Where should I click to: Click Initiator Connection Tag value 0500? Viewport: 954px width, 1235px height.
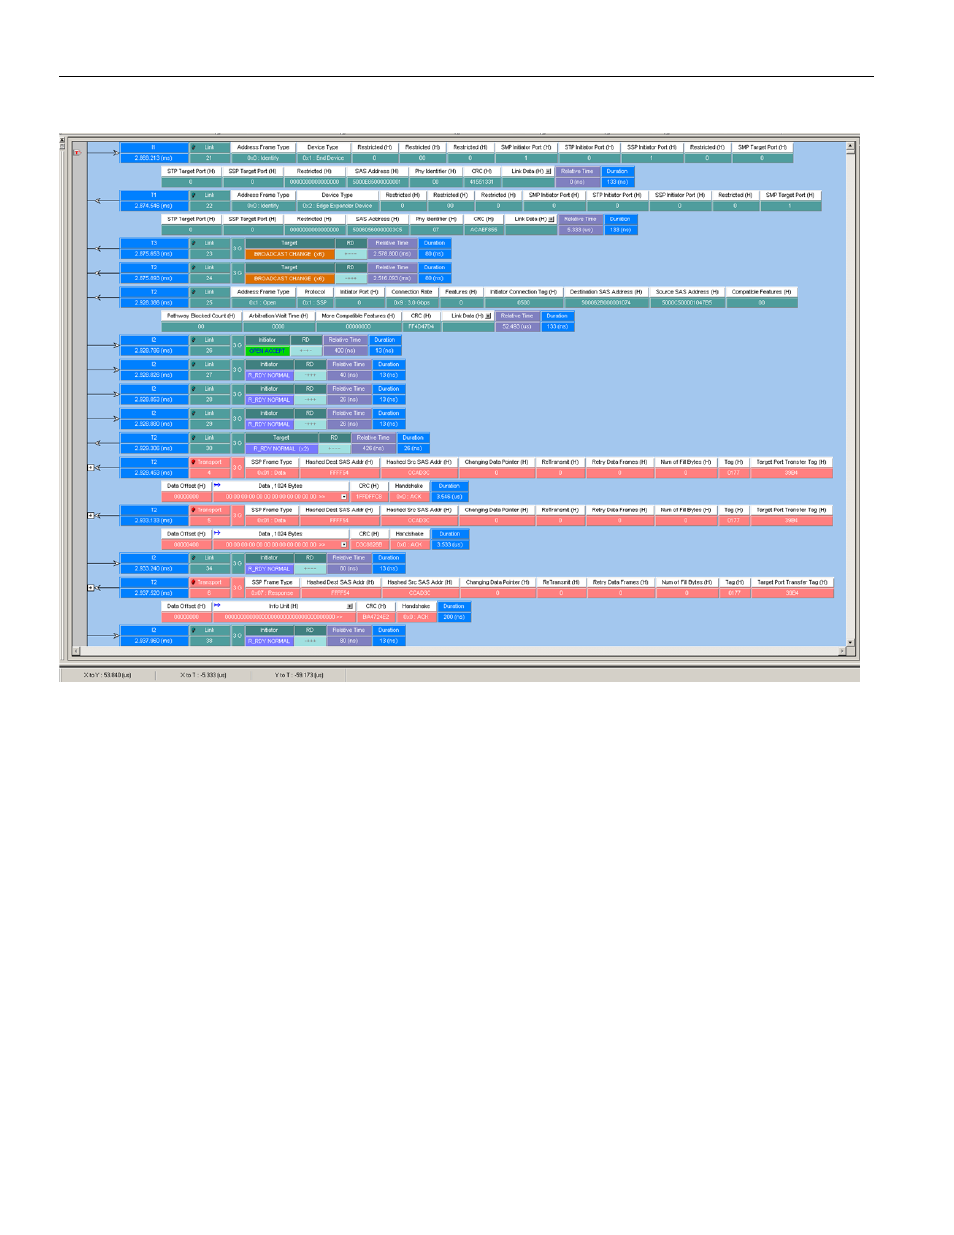click(523, 302)
